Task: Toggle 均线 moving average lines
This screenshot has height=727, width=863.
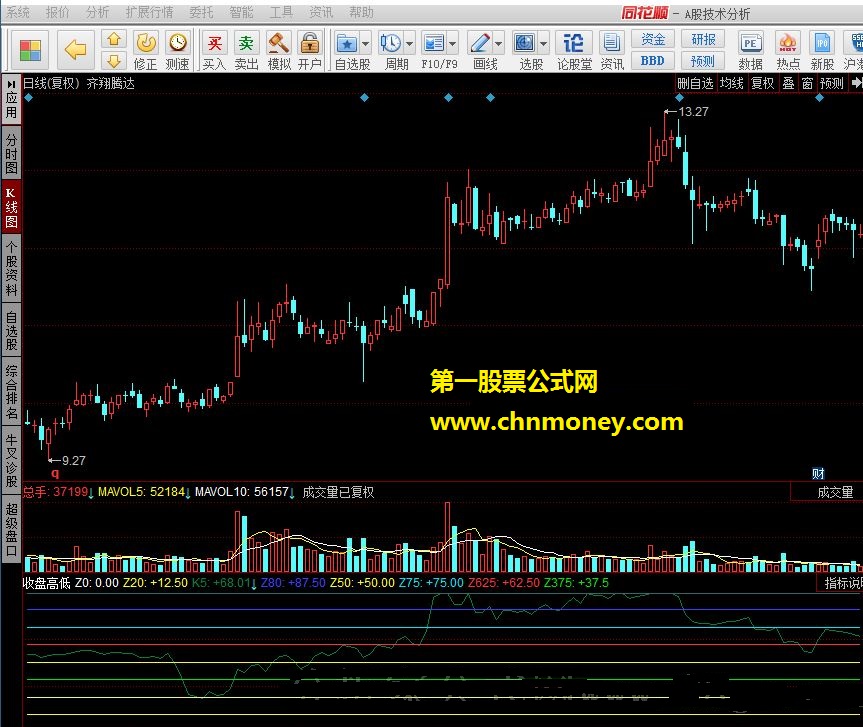Action: pyautogui.click(x=731, y=83)
